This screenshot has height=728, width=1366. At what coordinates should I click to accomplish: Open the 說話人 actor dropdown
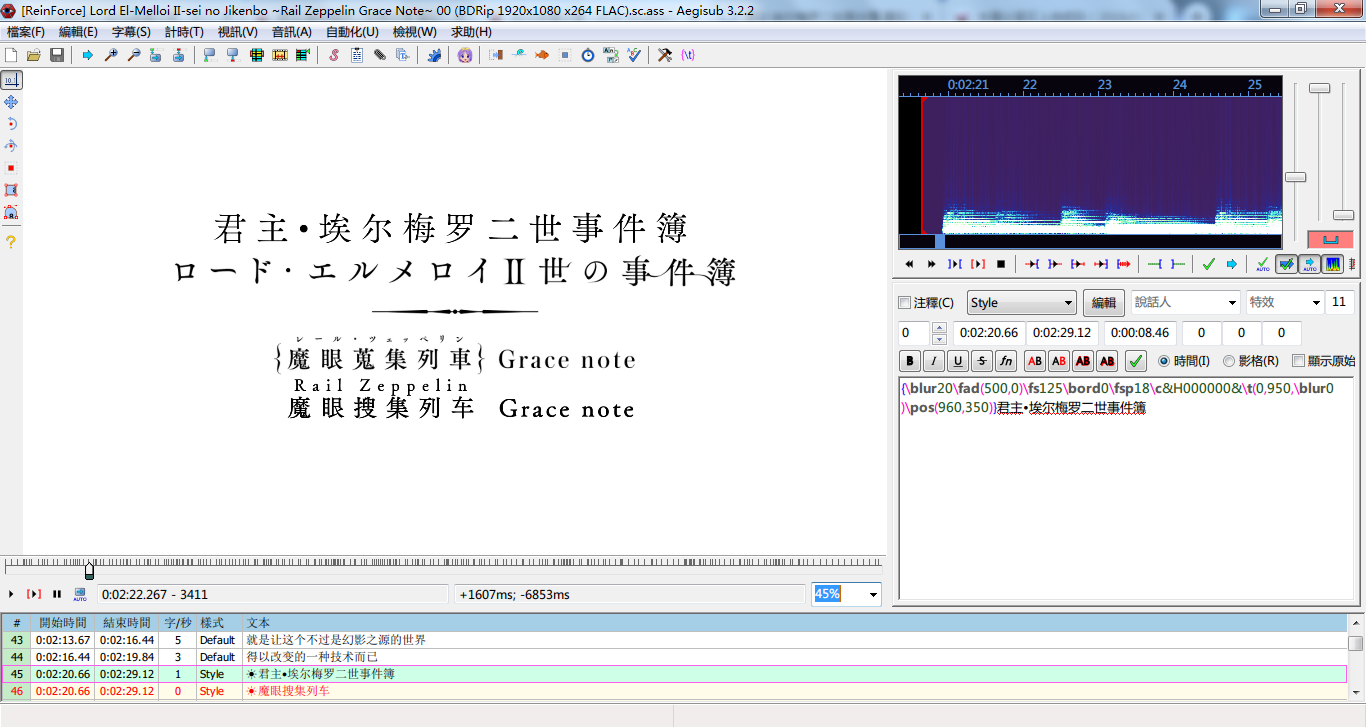pos(1186,303)
